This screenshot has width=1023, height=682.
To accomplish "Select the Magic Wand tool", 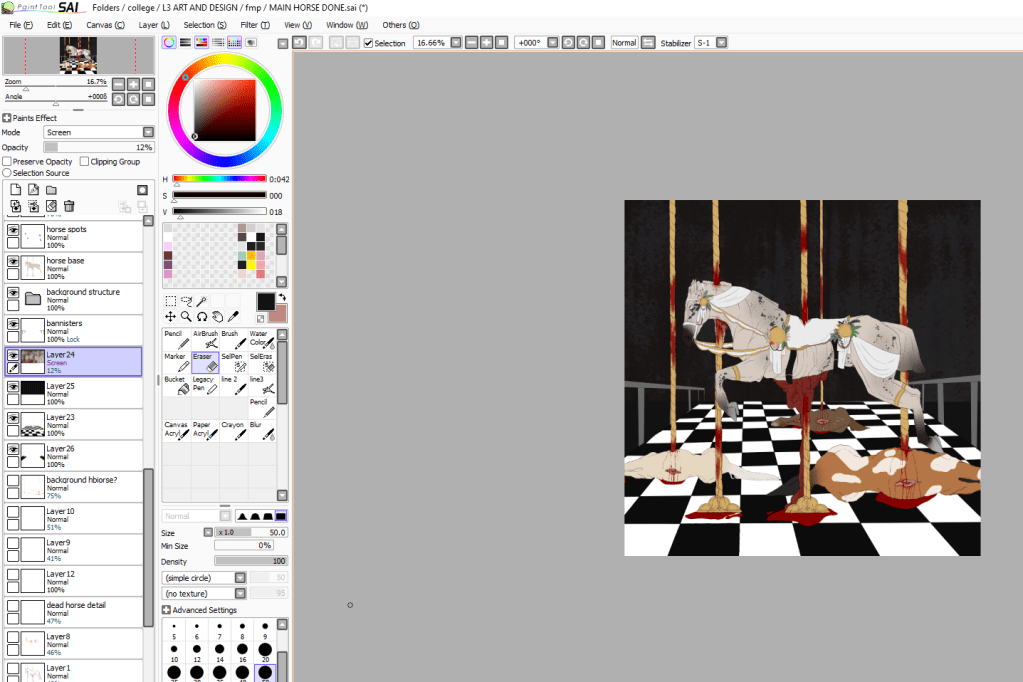I will (202, 301).
